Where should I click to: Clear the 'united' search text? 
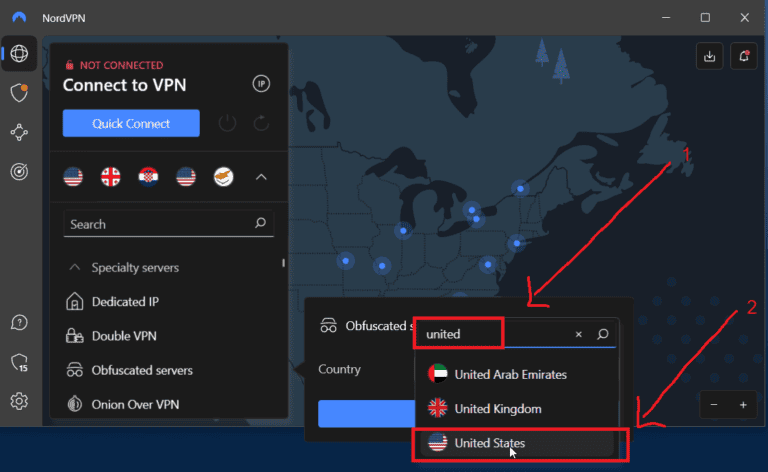(578, 334)
